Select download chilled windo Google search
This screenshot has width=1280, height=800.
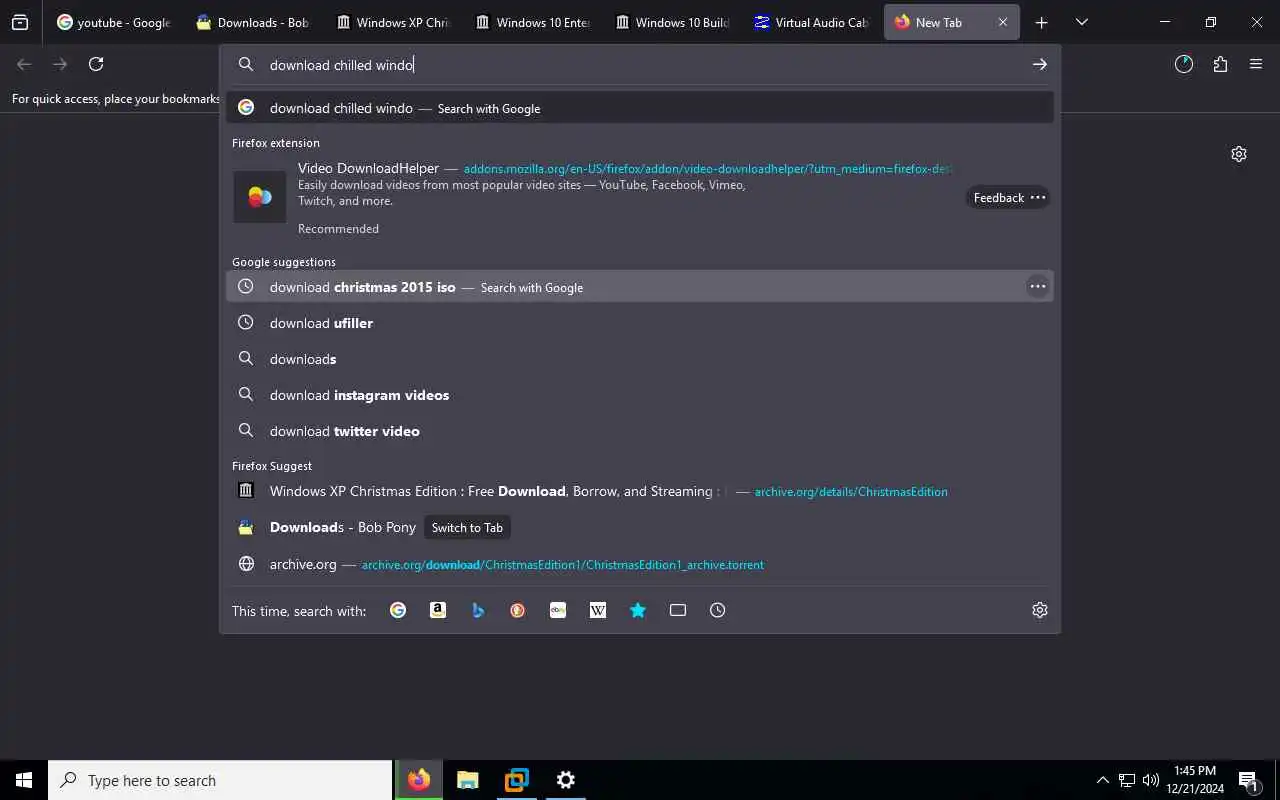pos(640,107)
